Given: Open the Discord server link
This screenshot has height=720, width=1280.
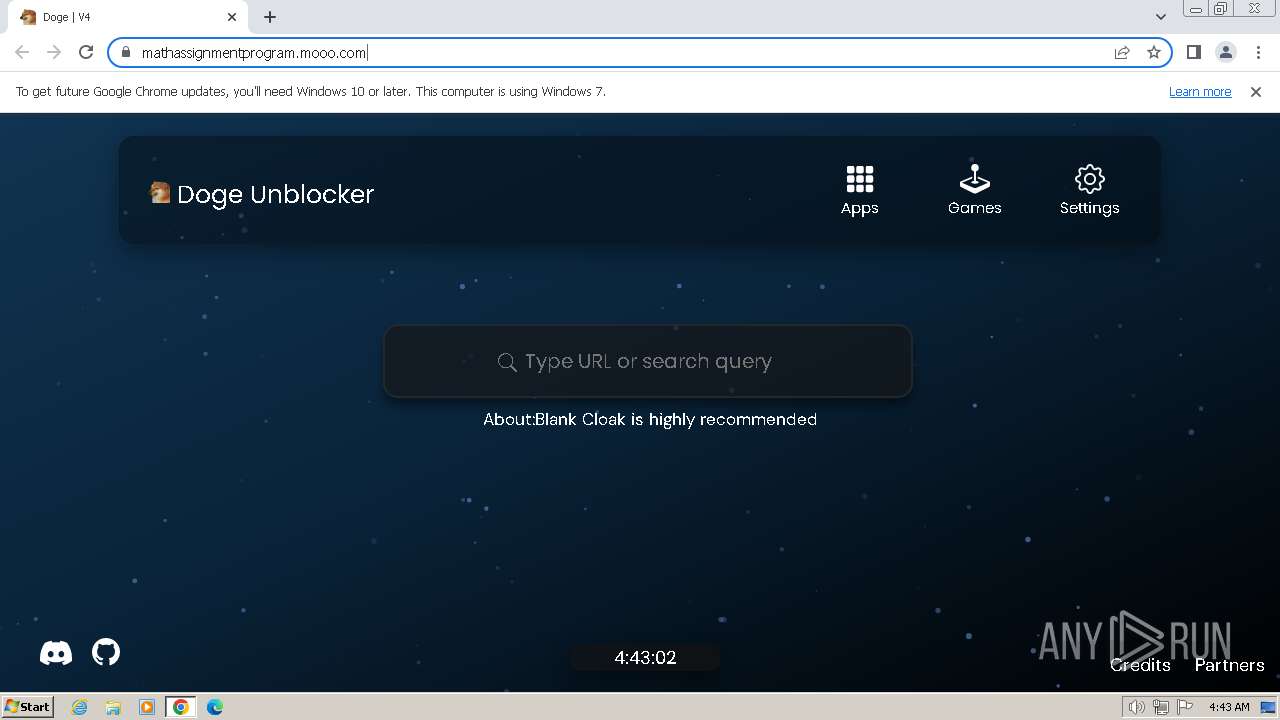Looking at the screenshot, I should point(56,653).
